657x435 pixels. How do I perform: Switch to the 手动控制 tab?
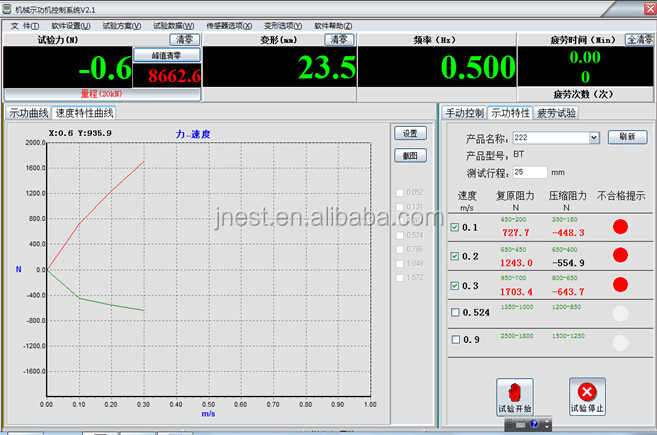point(465,113)
